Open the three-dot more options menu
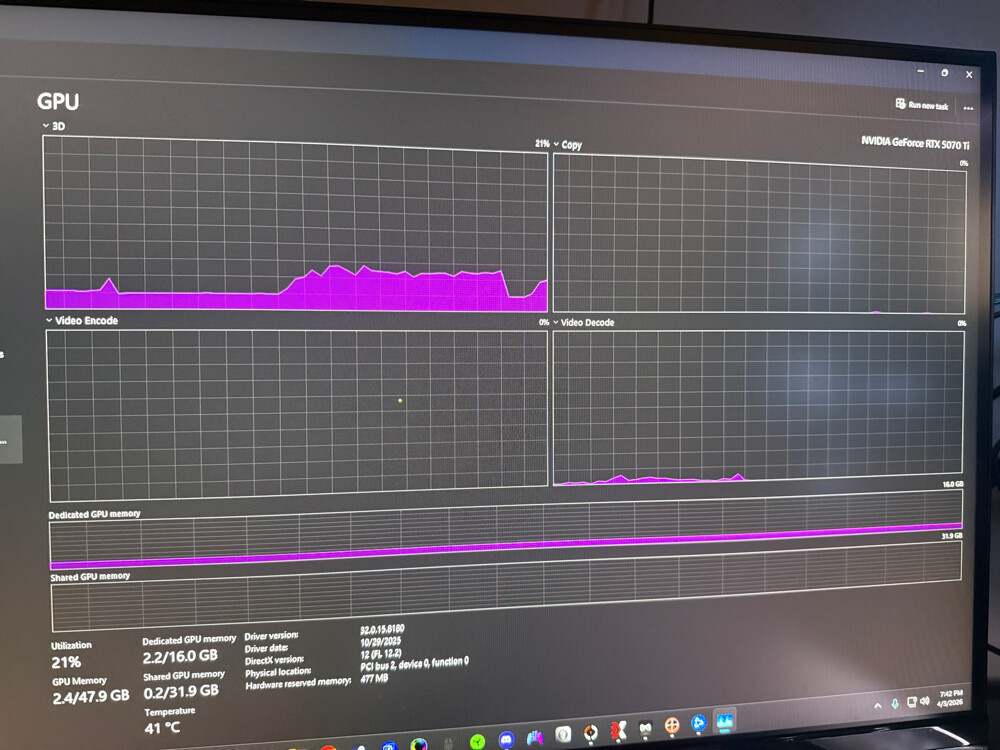Viewport: 1000px width, 750px height. [968, 108]
